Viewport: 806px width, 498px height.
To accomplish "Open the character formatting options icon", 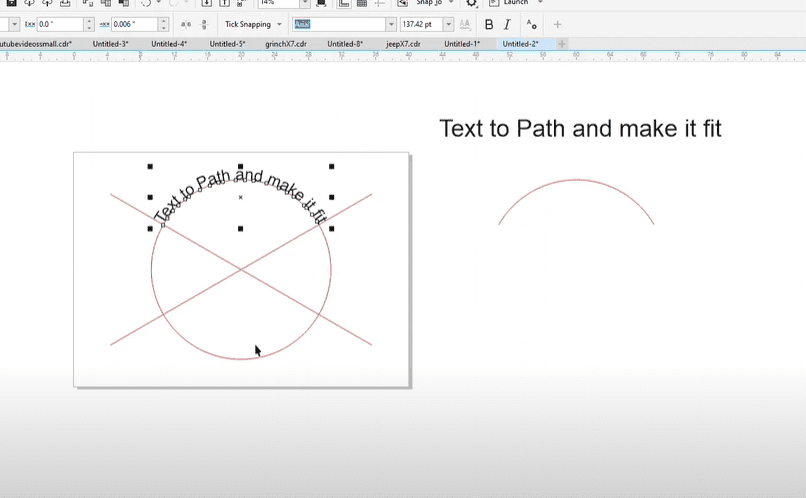I will (x=531, y=24).
